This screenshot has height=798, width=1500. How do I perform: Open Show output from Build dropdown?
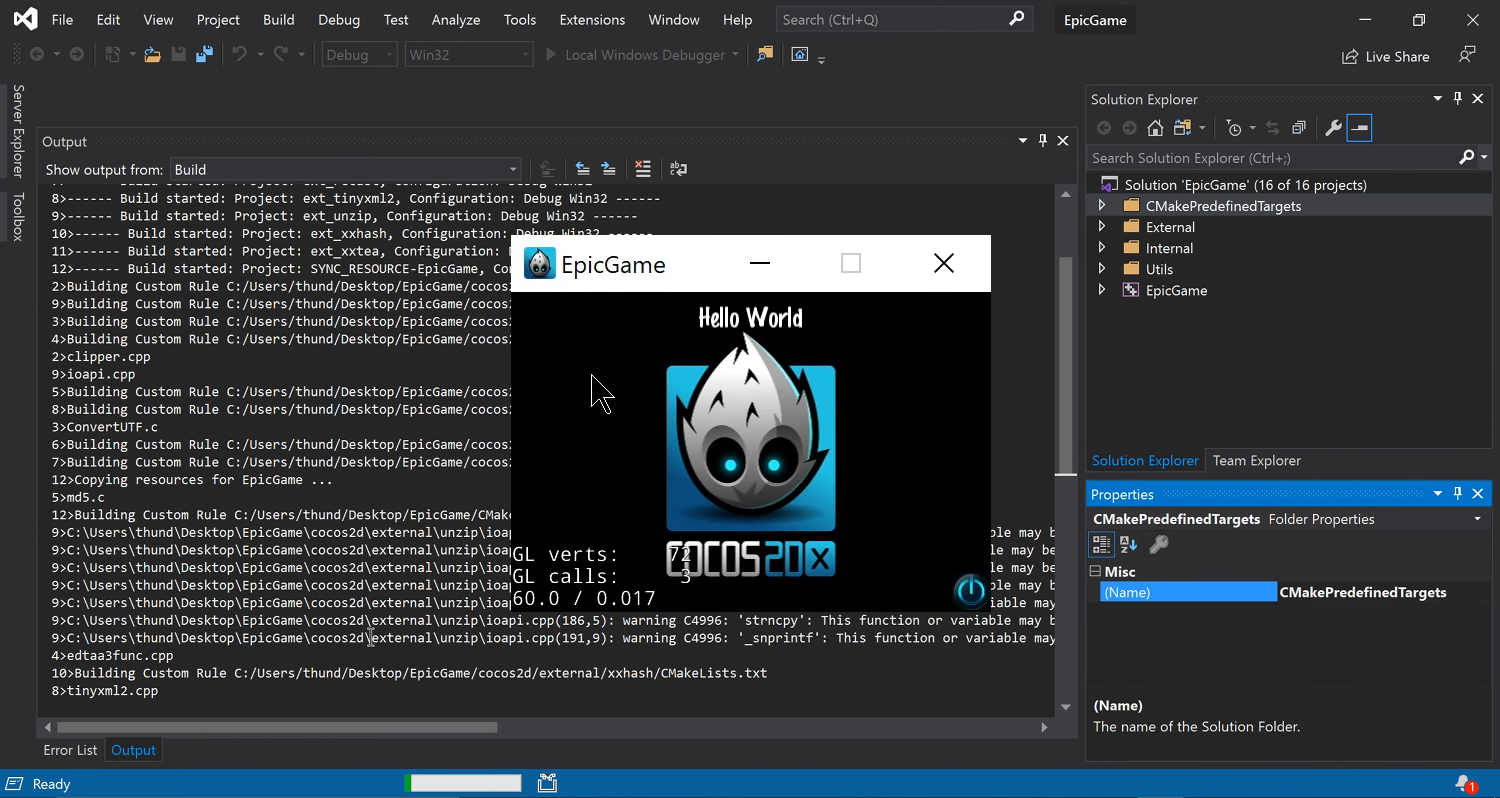click(x=345, y=169)
